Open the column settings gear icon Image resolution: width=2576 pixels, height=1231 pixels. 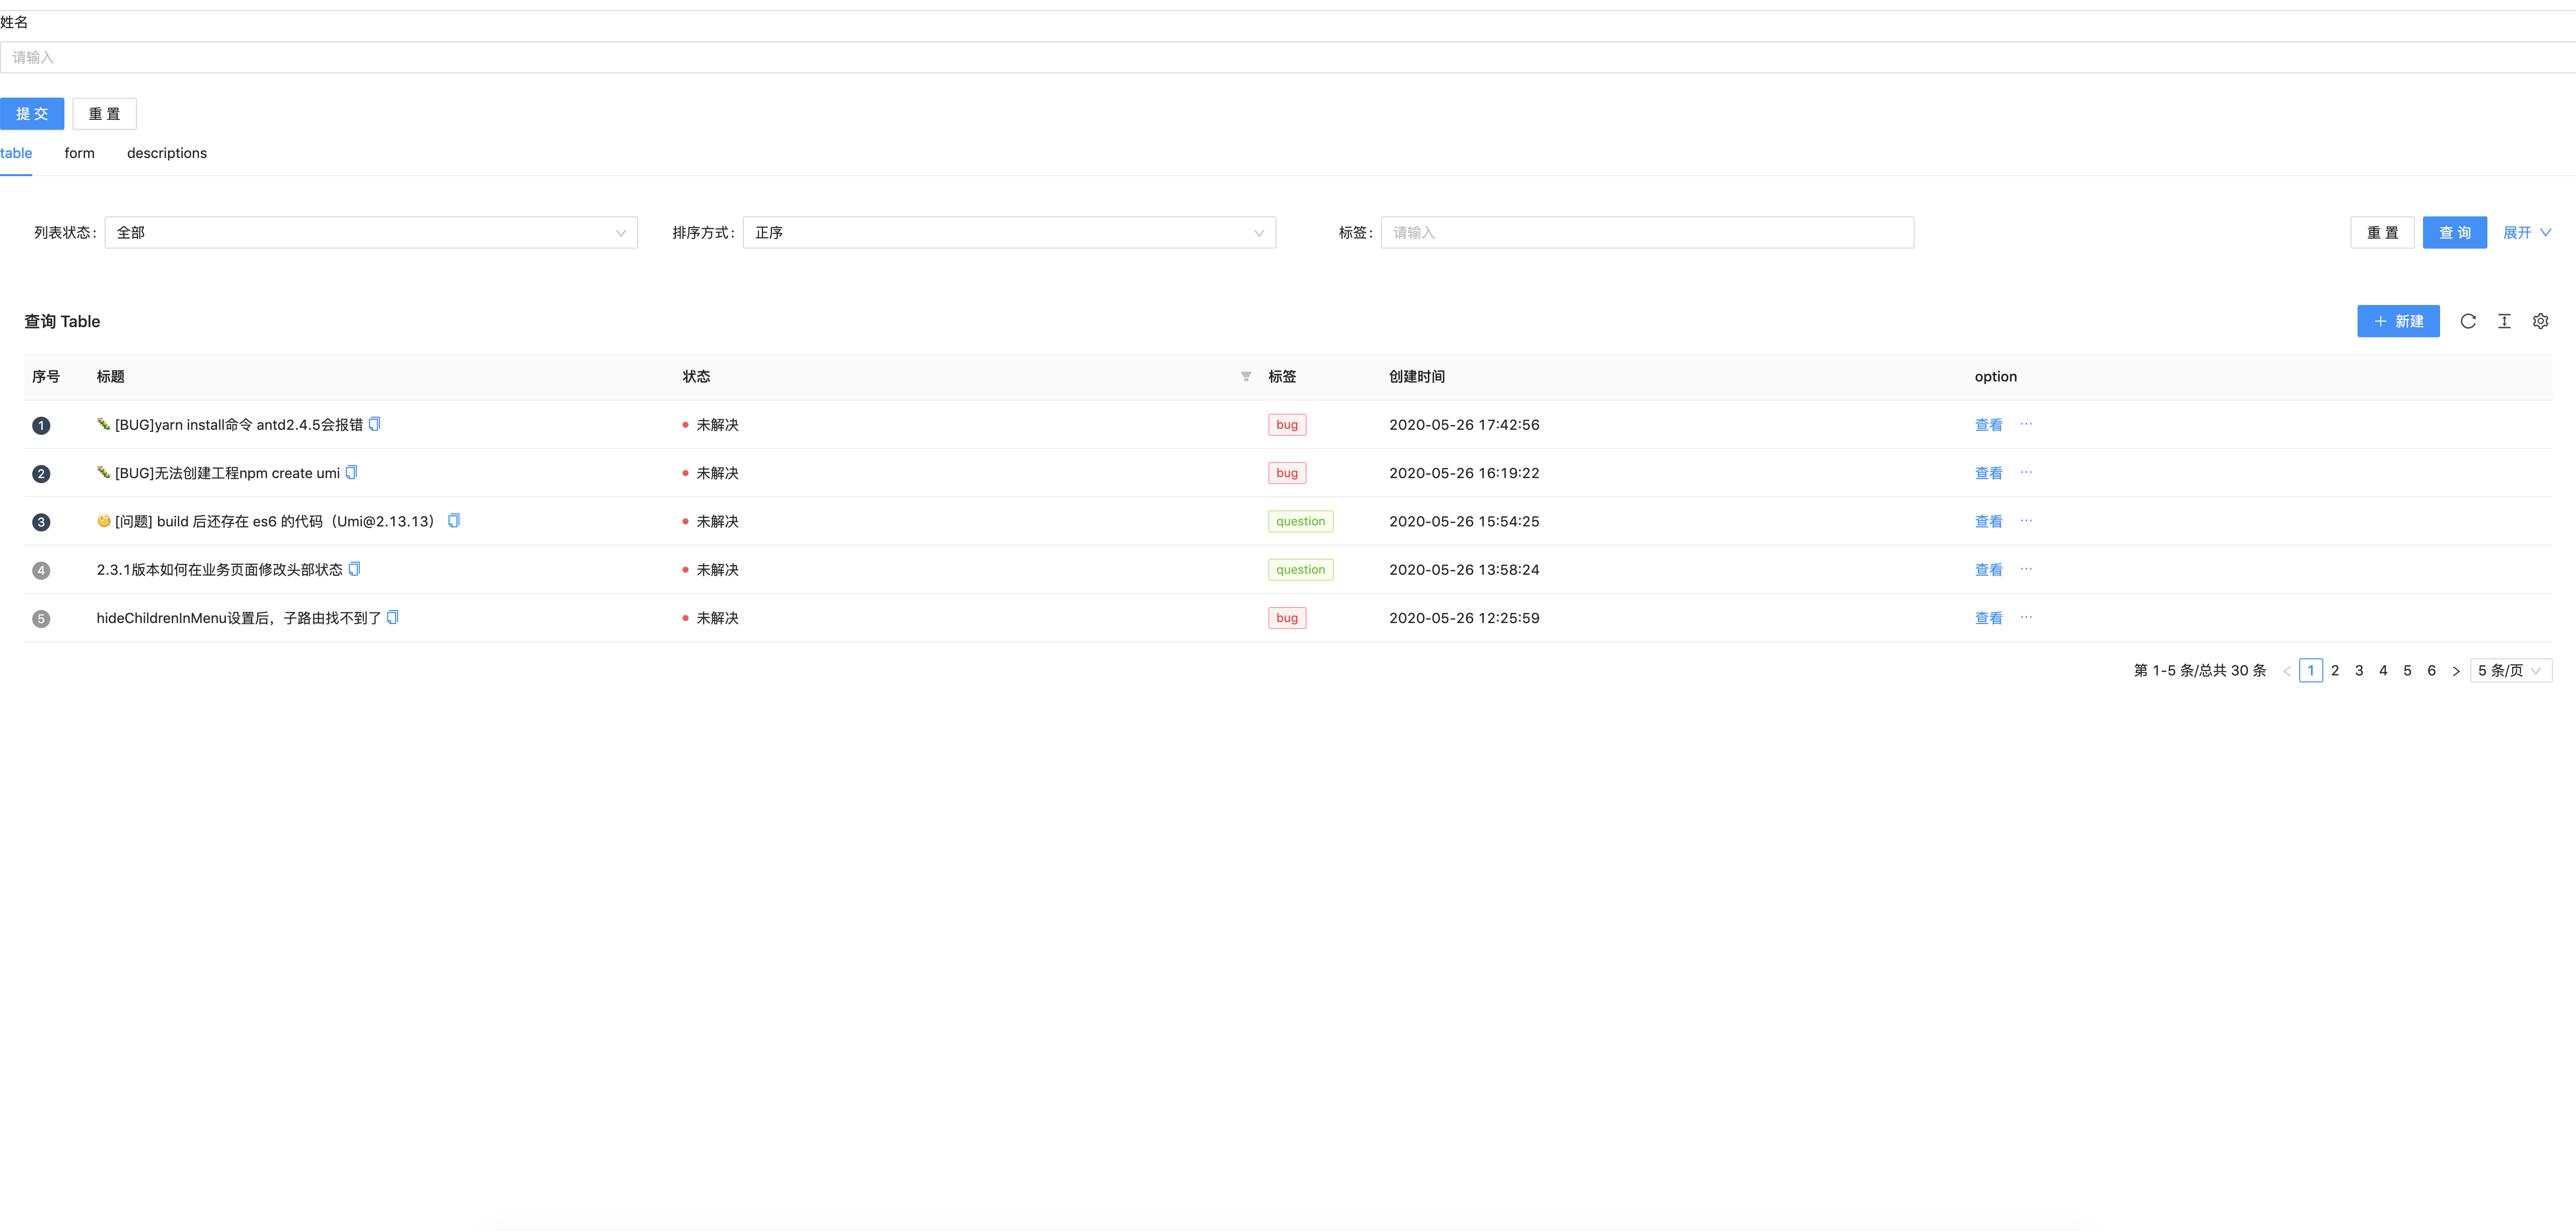2541,321
